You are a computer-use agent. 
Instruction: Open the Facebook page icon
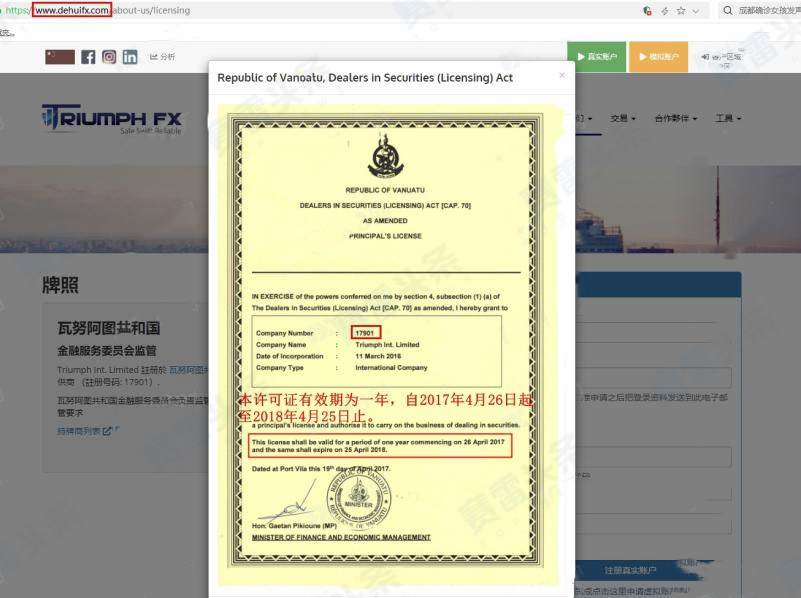click(x=88, y=57)
